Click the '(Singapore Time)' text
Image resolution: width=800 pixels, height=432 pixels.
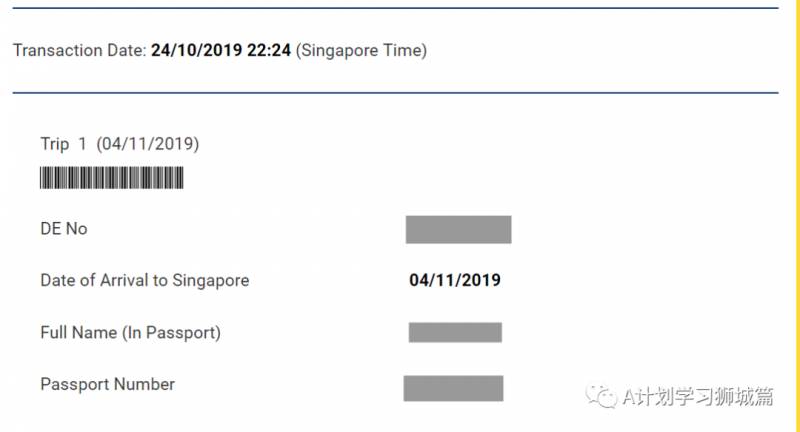[361, 50]
